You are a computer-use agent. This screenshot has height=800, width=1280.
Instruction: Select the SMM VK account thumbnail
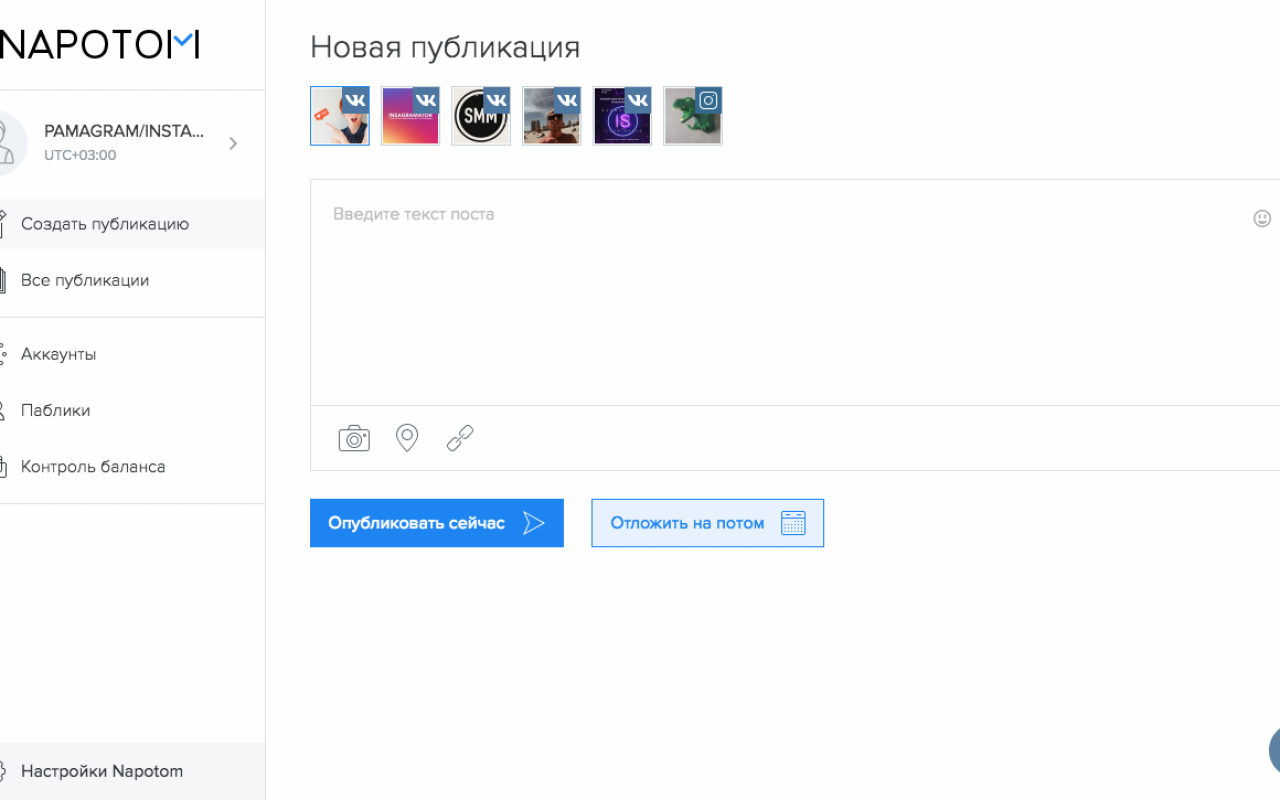481,116
